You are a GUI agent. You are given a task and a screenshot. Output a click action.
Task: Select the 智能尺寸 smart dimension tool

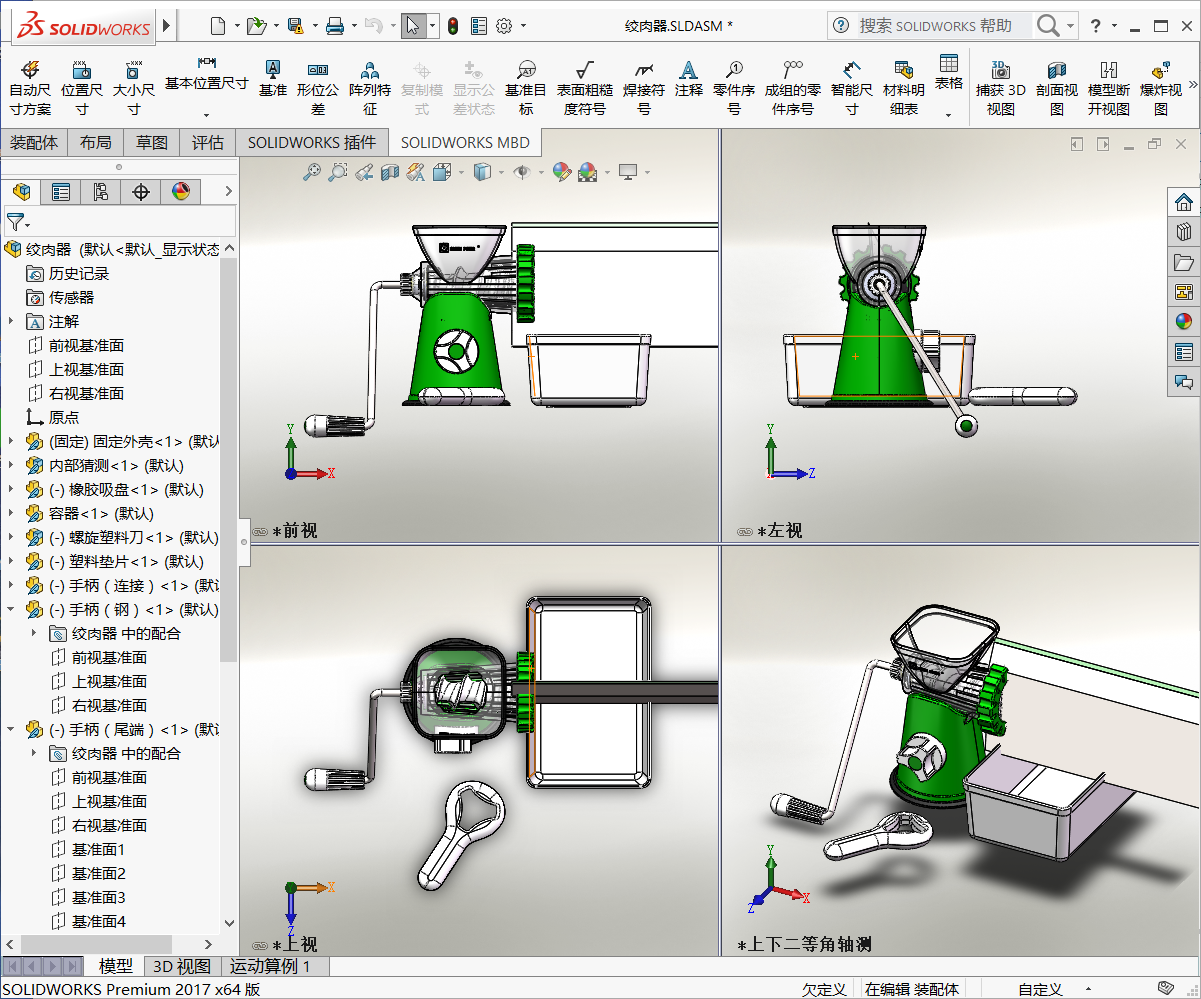pyautogui.click(x=852, y=87)
